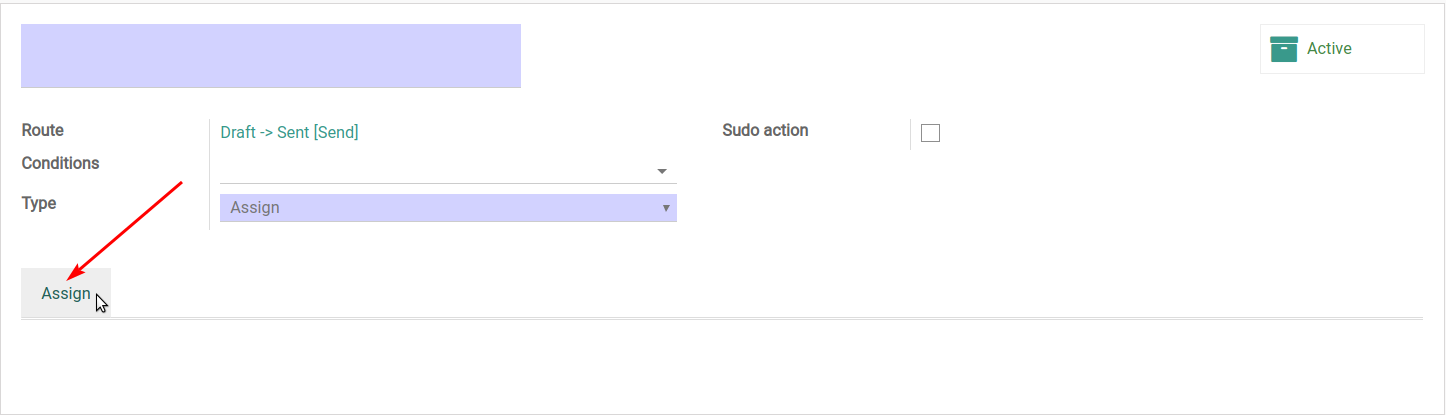Click the Assign text inside the Type selector

pos(255,208)
